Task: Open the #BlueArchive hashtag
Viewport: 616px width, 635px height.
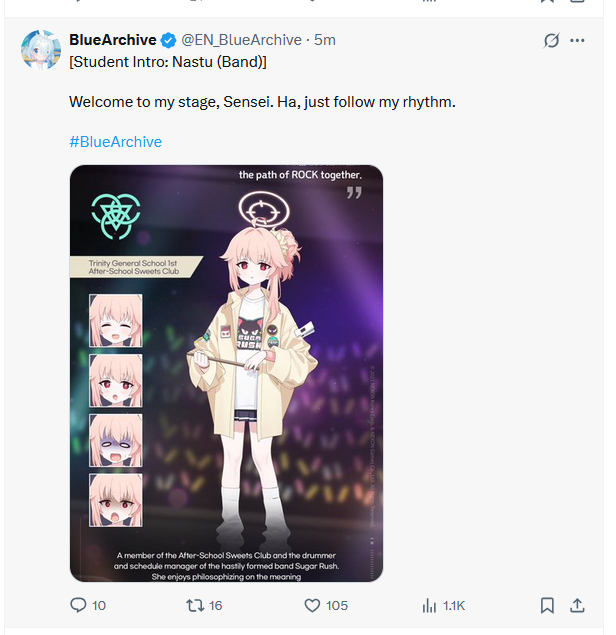Action: tap(115, 142)
